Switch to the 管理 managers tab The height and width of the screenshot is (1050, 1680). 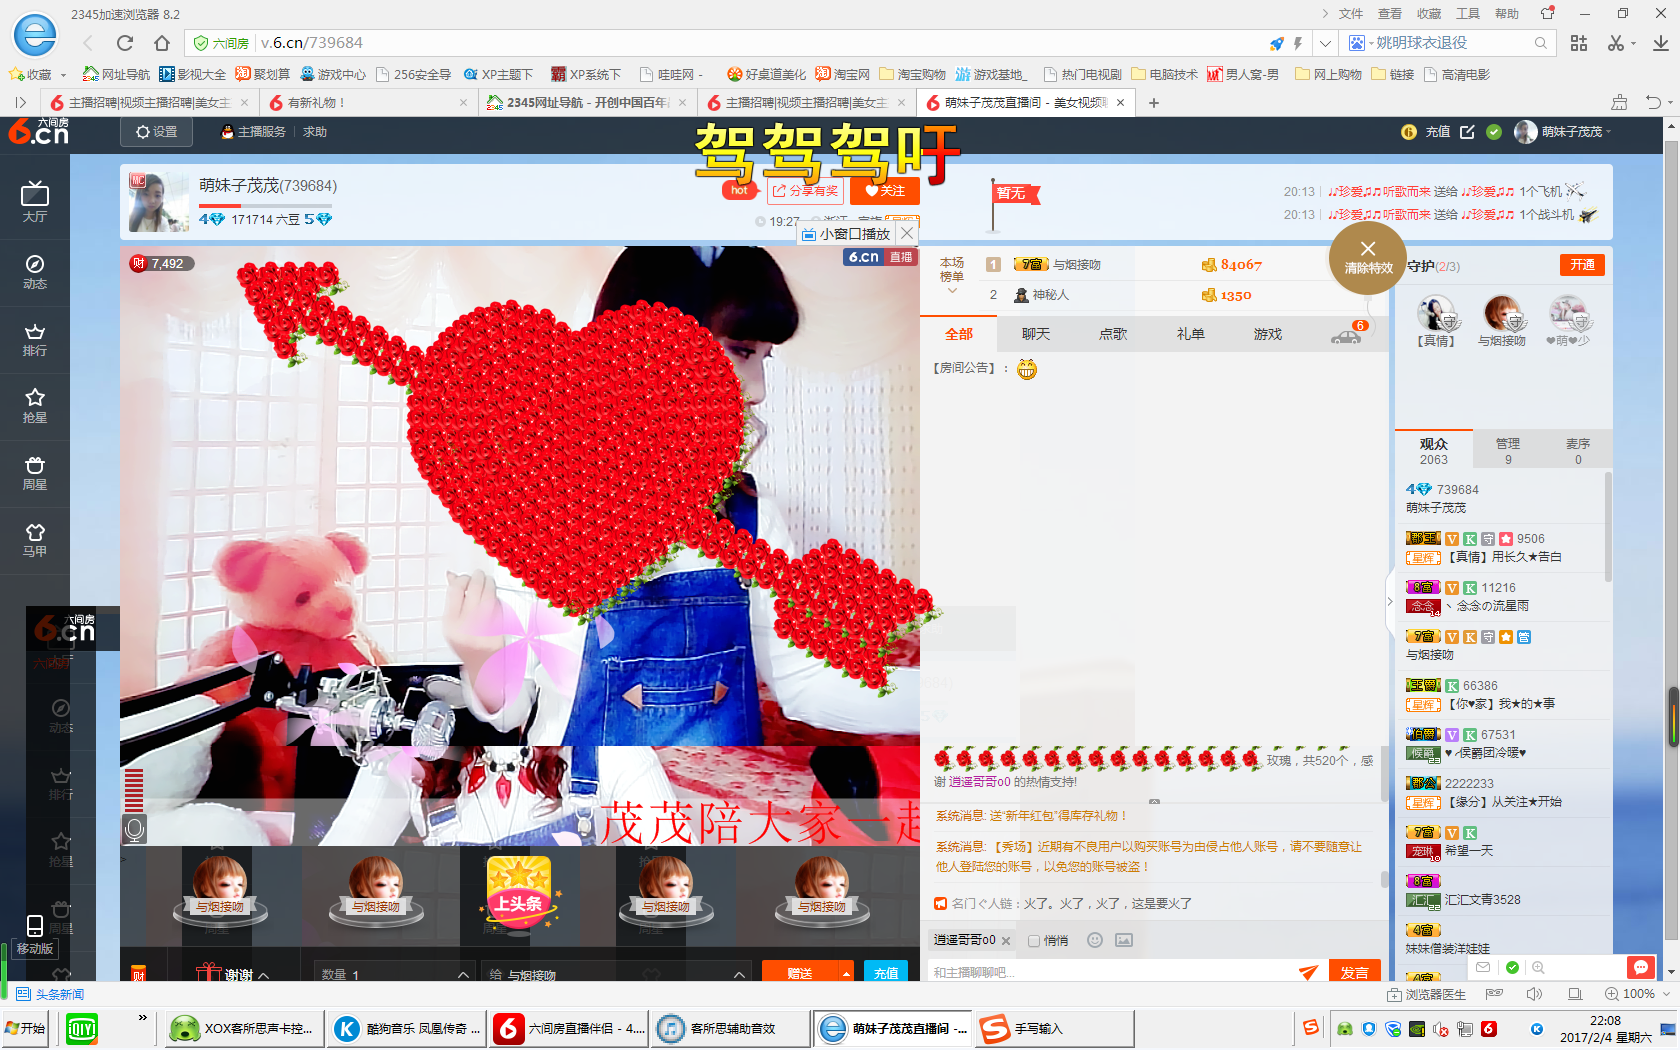pos(1508,450)
